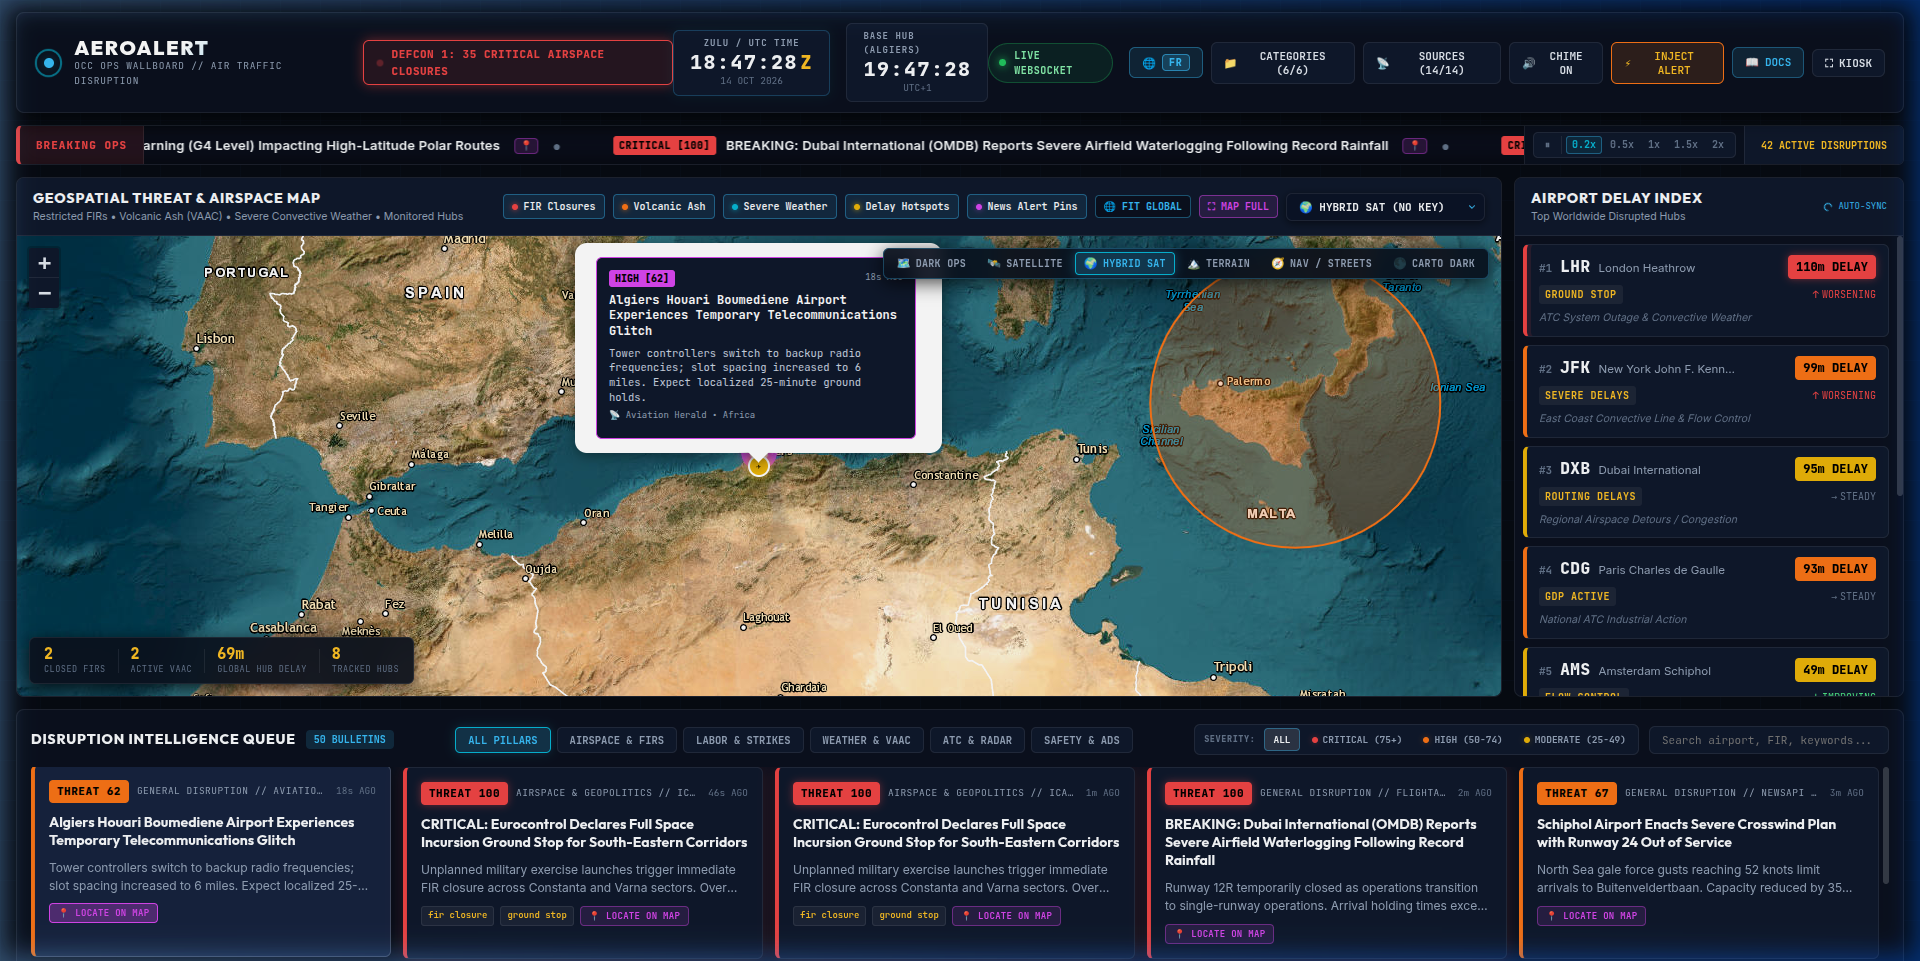
Task: Switch to Labor & Strikes pillar tab
Action: (x=743, y=741)
